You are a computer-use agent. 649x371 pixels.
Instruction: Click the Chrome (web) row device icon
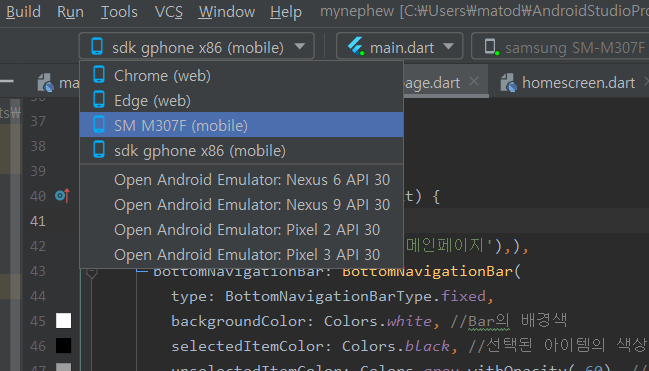[x=99, y=75]
